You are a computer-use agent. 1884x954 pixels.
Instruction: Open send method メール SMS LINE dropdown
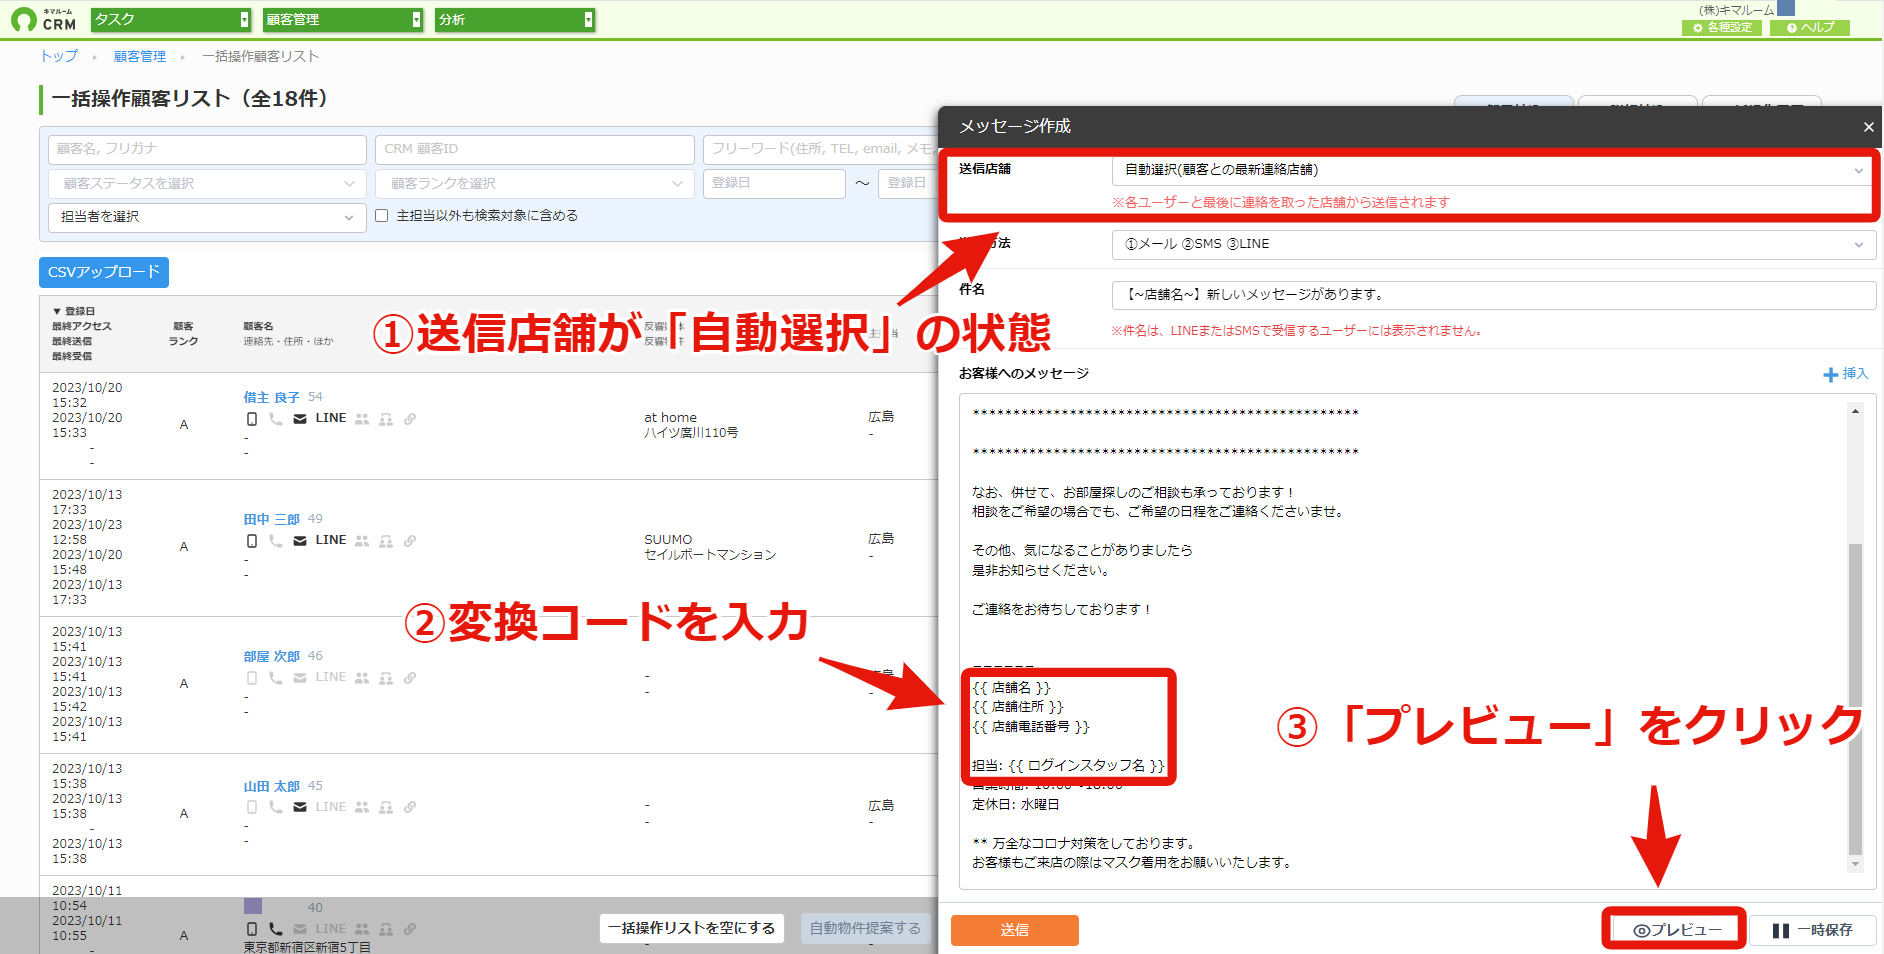[x=1493, y=244]
